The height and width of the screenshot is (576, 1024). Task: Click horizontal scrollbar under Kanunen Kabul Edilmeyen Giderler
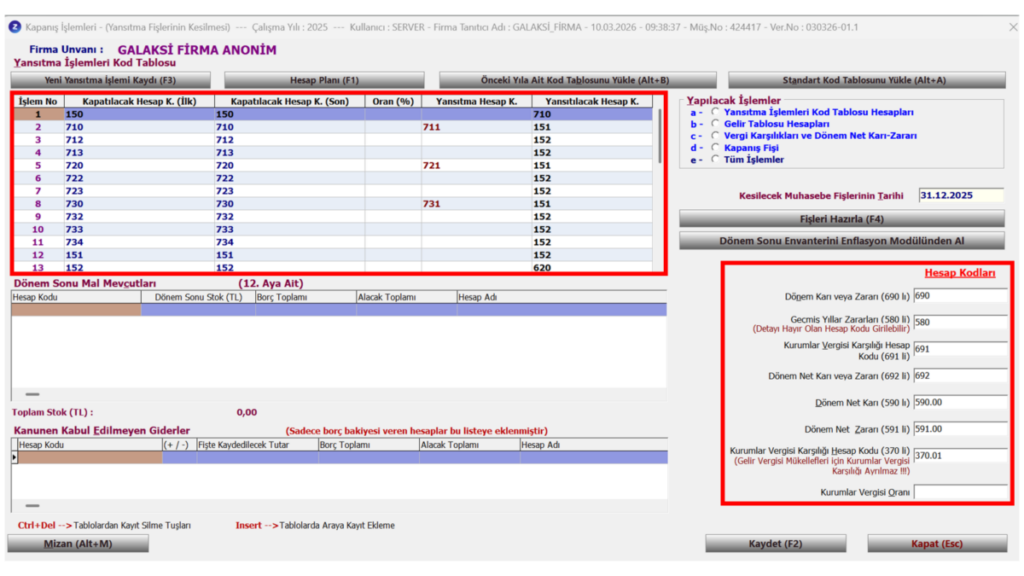click(x=33, y=505)
